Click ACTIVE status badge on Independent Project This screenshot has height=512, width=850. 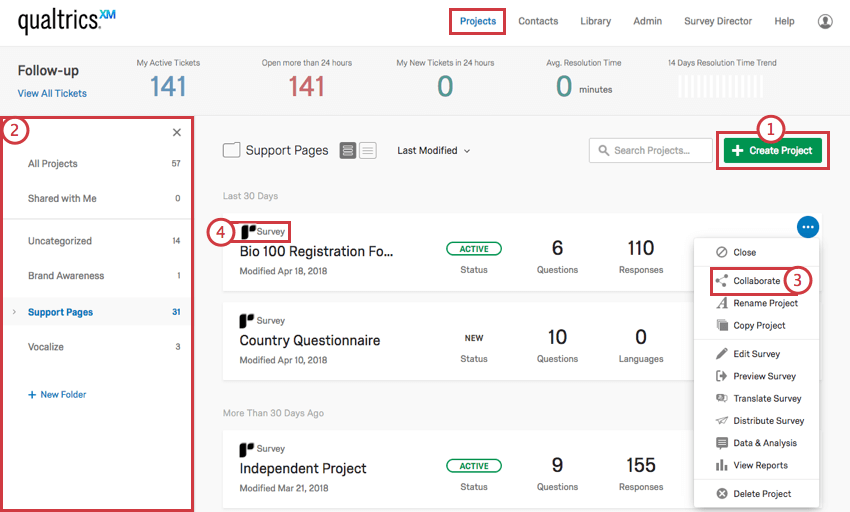474,466
